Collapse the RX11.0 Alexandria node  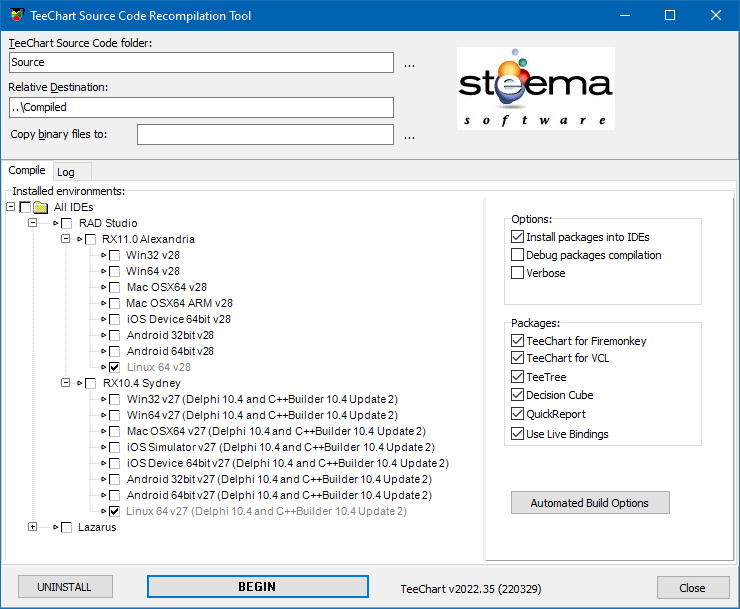[66, 239]
